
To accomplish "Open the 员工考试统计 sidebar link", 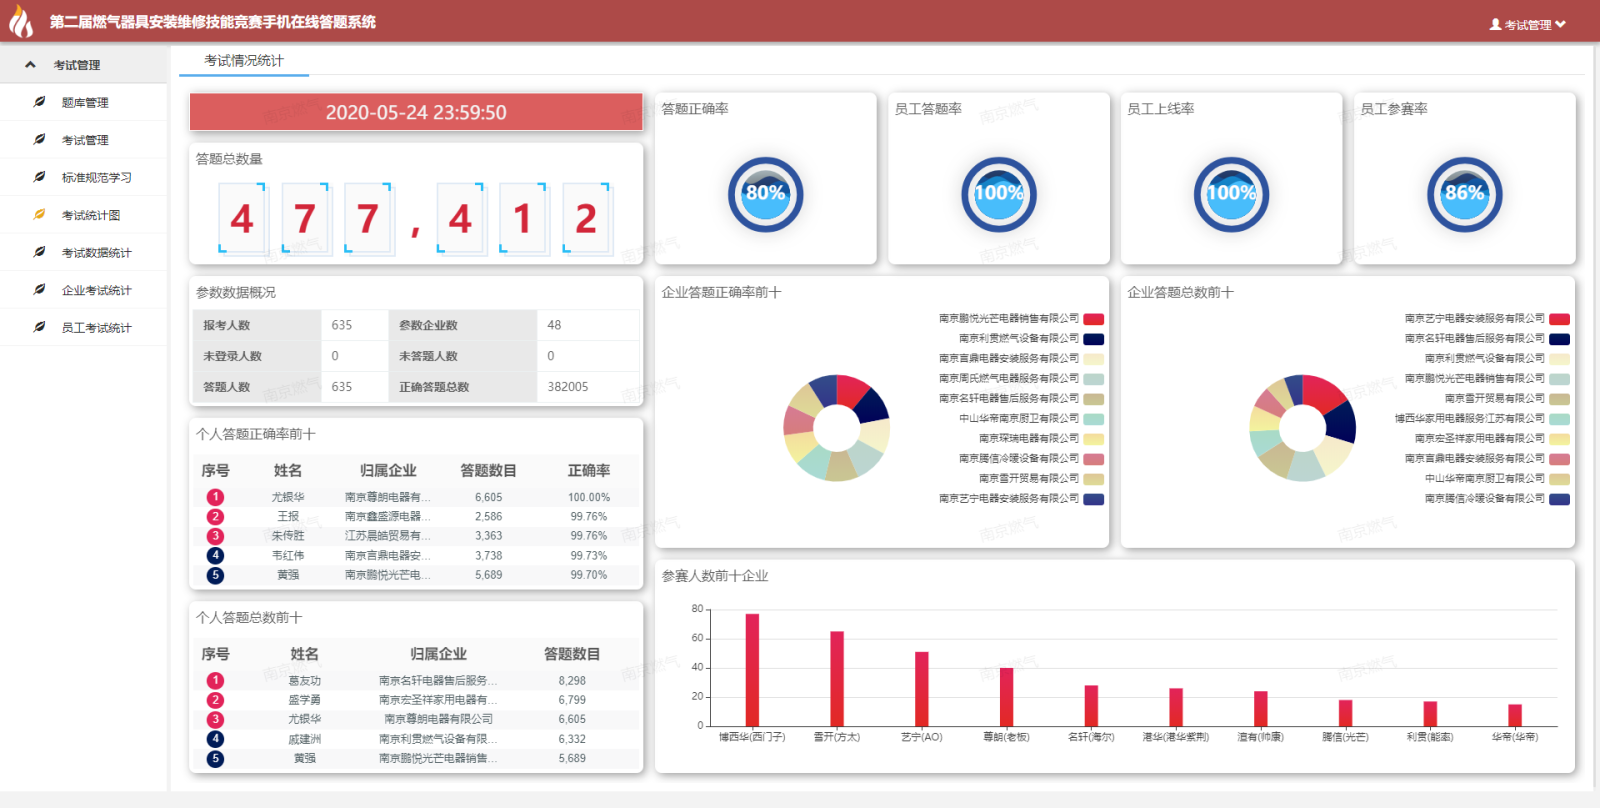I will tap(96, 327).
